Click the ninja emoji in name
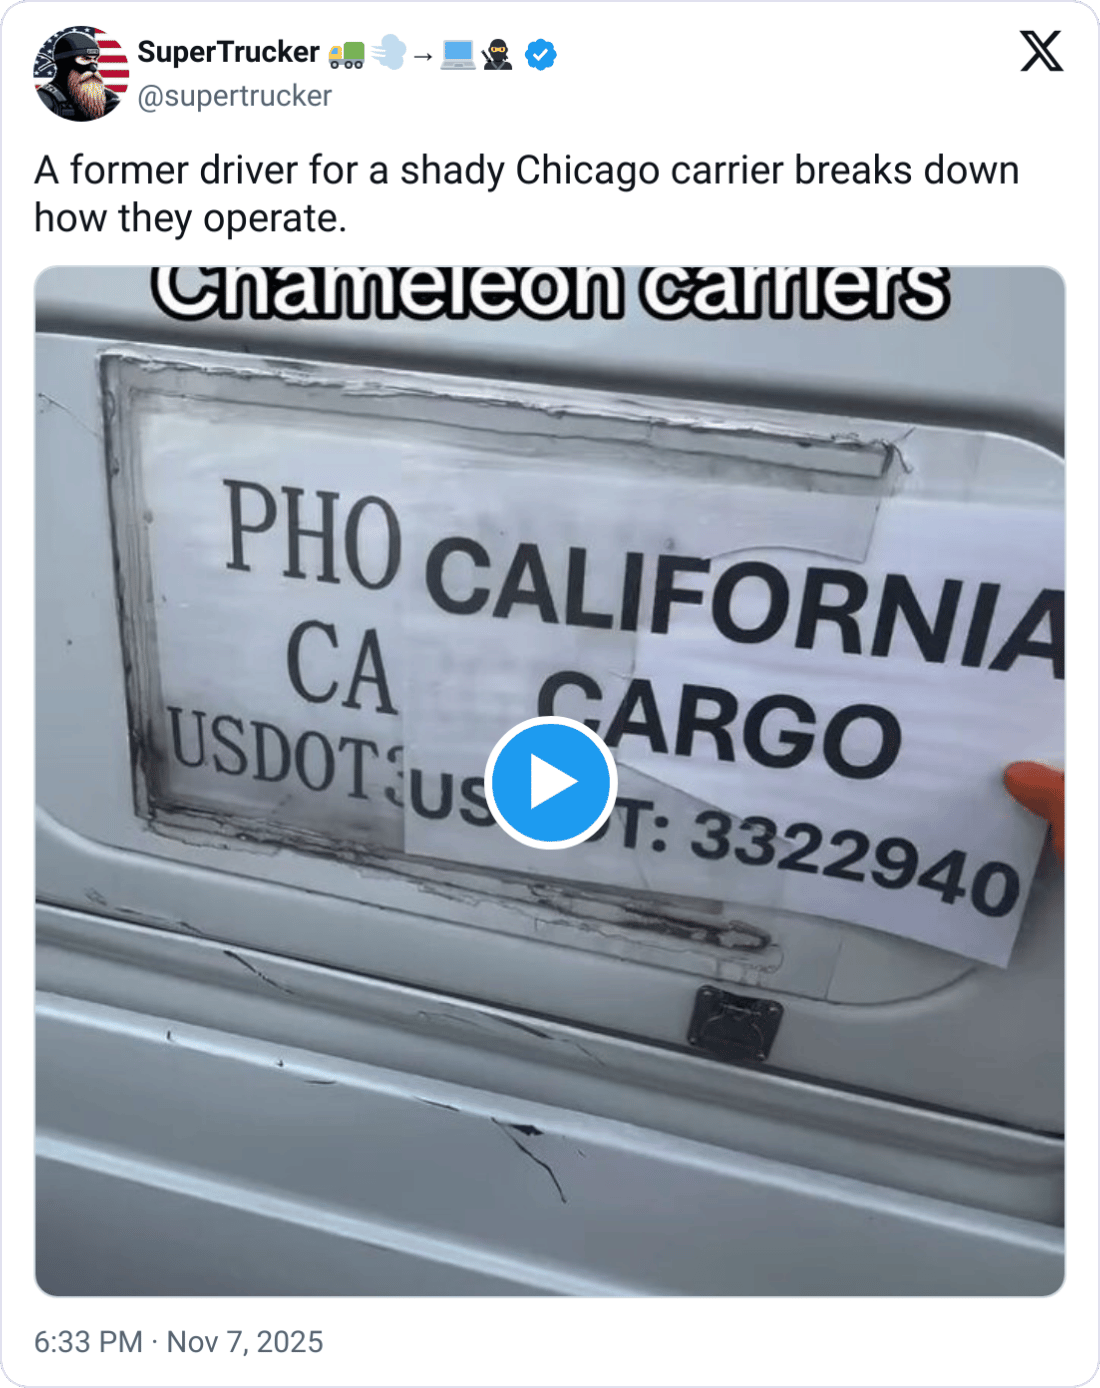 coord(497,54)
